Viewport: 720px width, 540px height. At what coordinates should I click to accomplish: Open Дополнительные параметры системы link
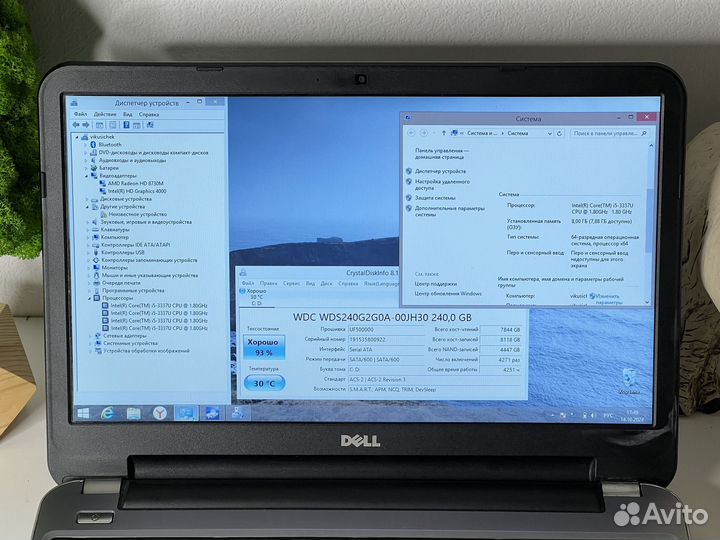[x=450, y=211]
